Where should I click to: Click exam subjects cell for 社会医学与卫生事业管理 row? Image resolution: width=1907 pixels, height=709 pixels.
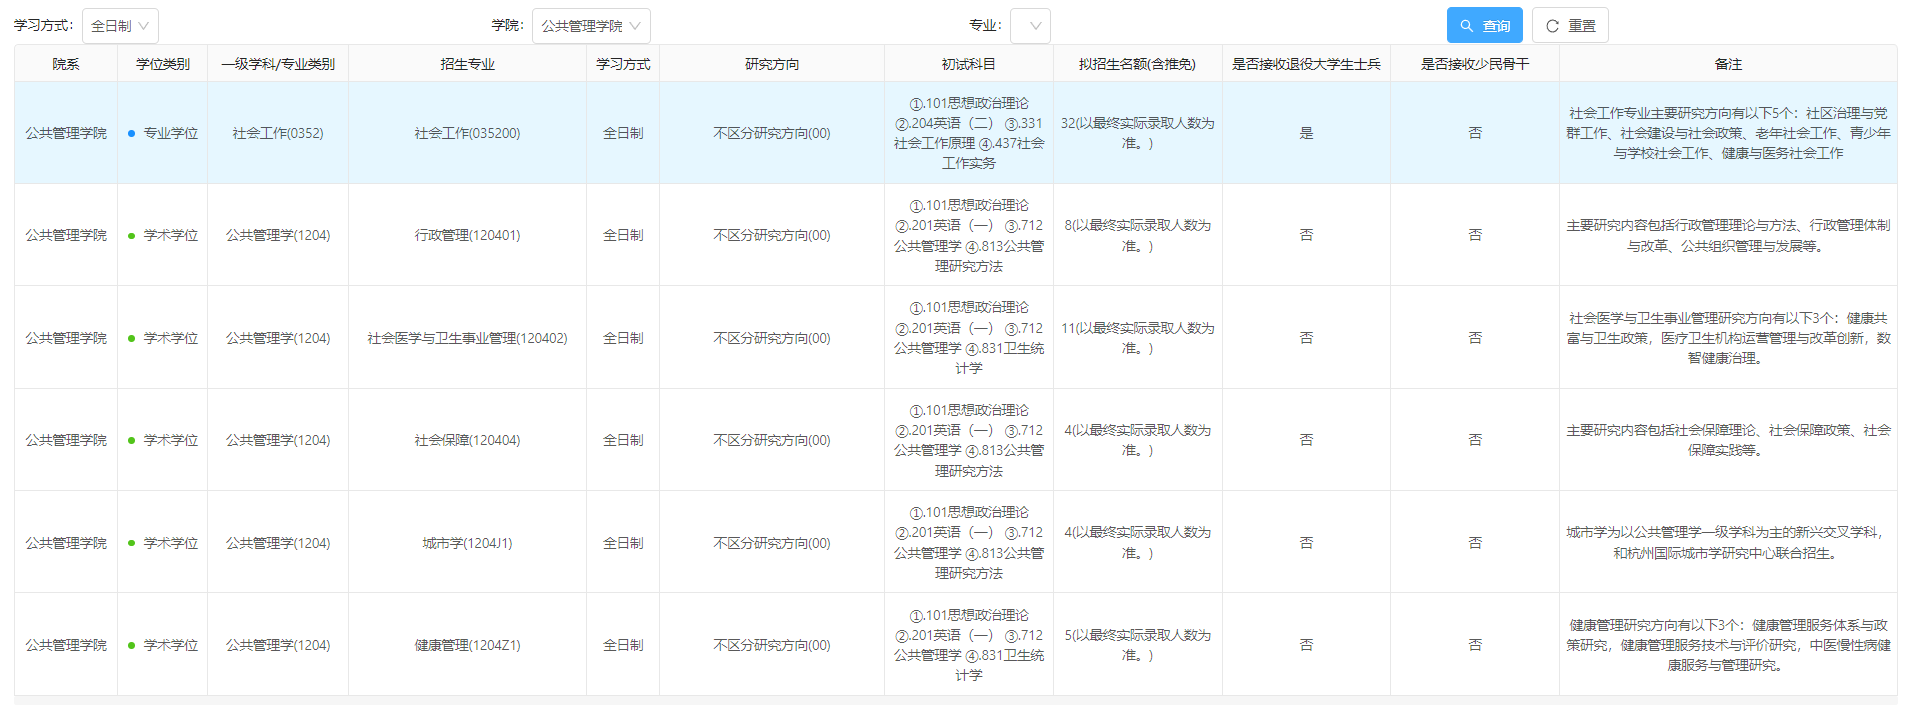coord(969,338)
